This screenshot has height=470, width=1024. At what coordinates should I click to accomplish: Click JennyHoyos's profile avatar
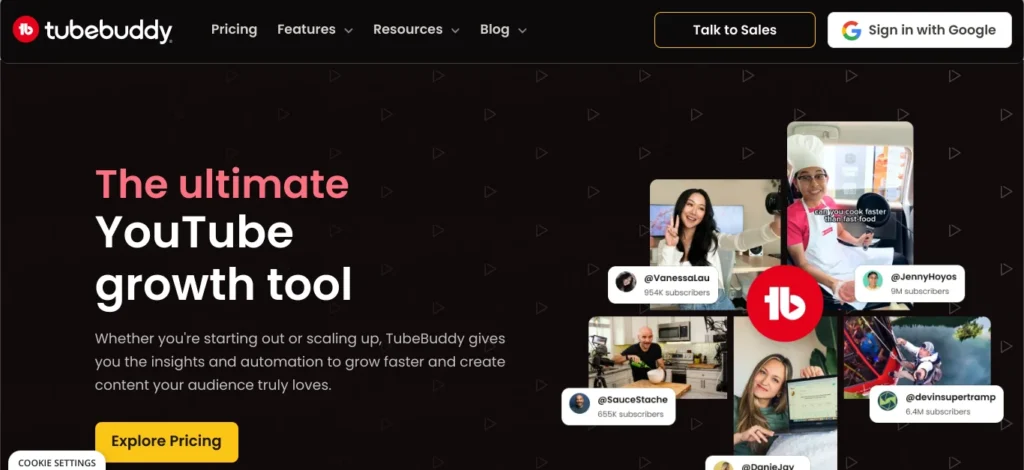tap(872, 280)
